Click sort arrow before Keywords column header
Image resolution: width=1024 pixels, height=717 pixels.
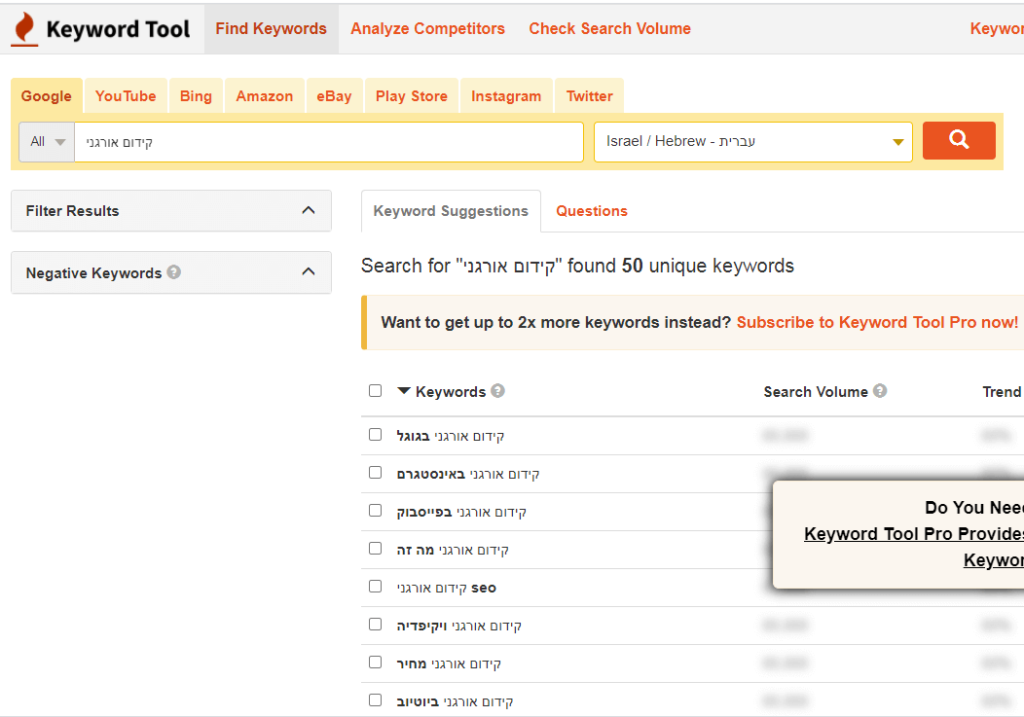[x=404, y=390]
